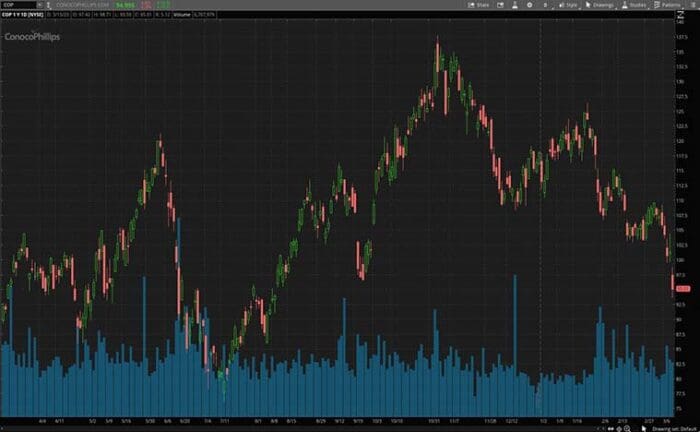Open the Studies menu

point(634,5)
